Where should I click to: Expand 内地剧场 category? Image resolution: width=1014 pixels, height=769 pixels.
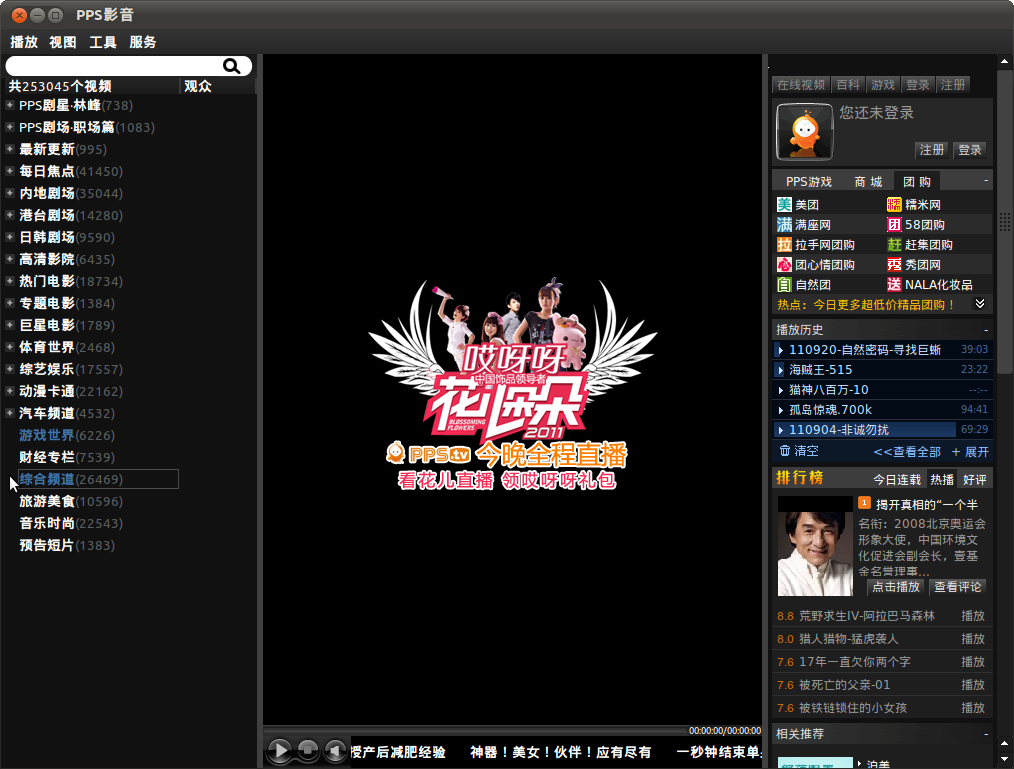coord(10,193)
